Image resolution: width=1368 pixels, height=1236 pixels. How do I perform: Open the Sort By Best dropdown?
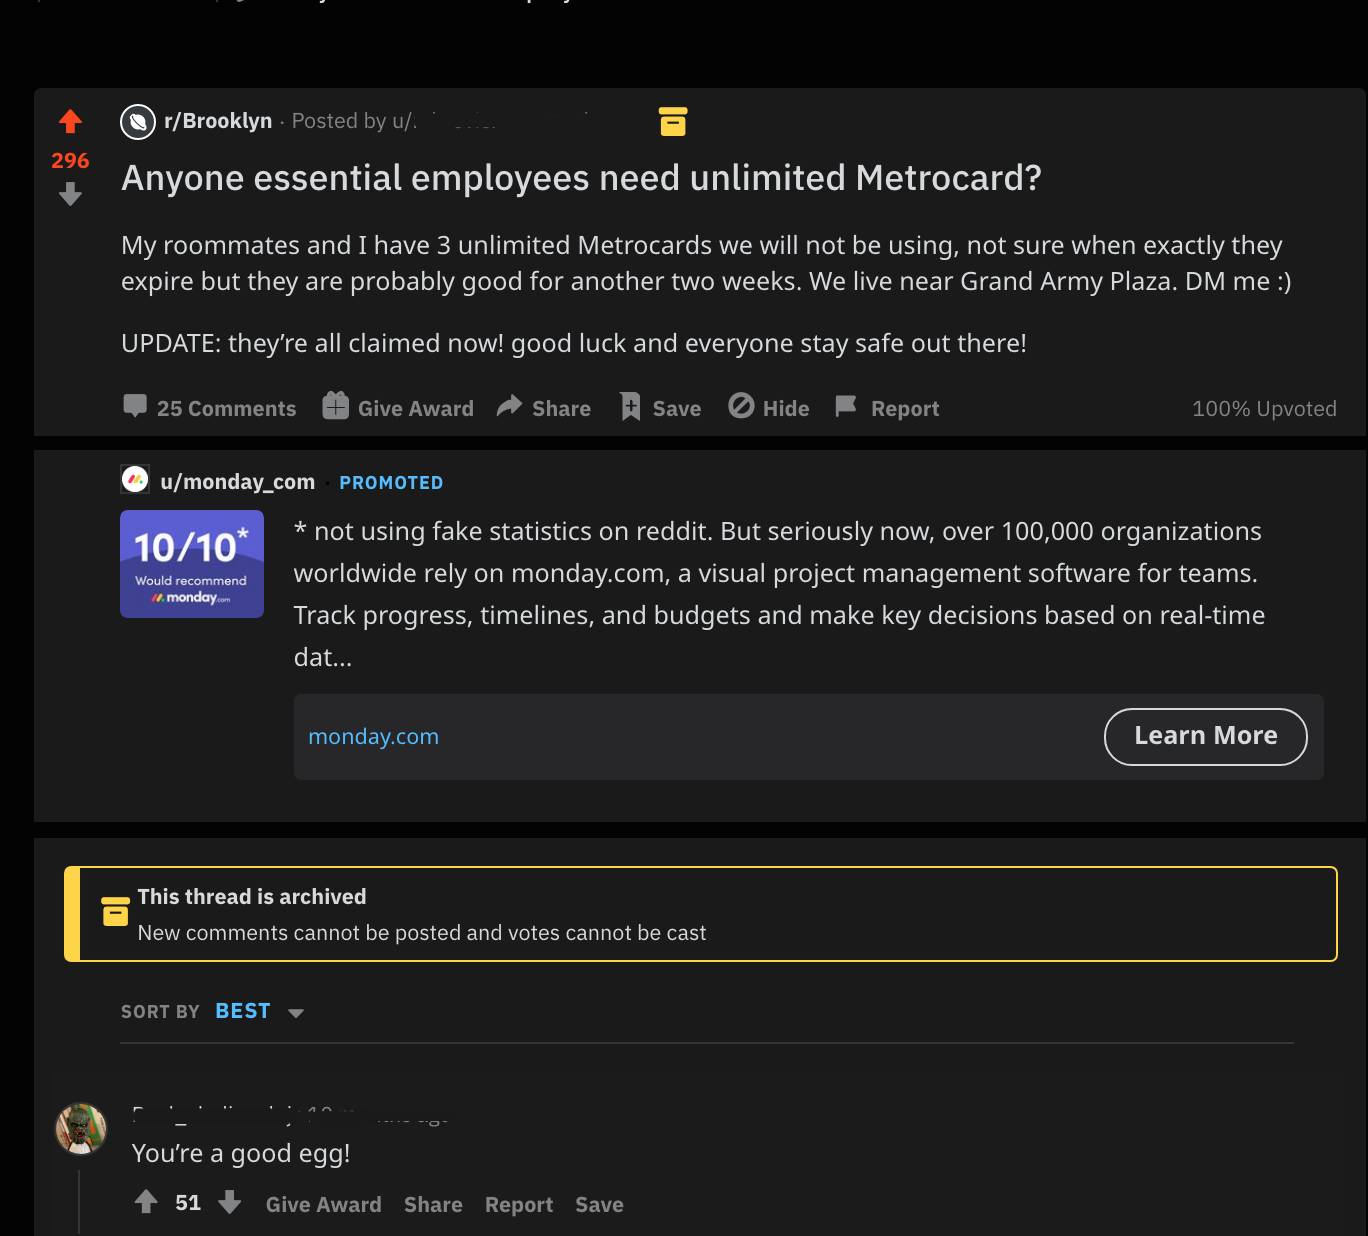pos(242,1011)
